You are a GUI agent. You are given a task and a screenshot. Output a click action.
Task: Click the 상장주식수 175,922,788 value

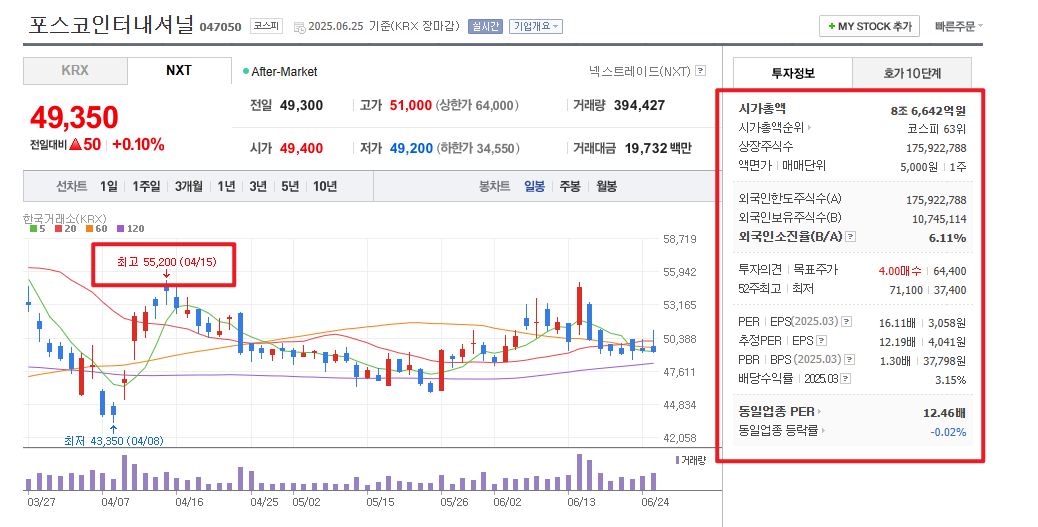[936, 148]
